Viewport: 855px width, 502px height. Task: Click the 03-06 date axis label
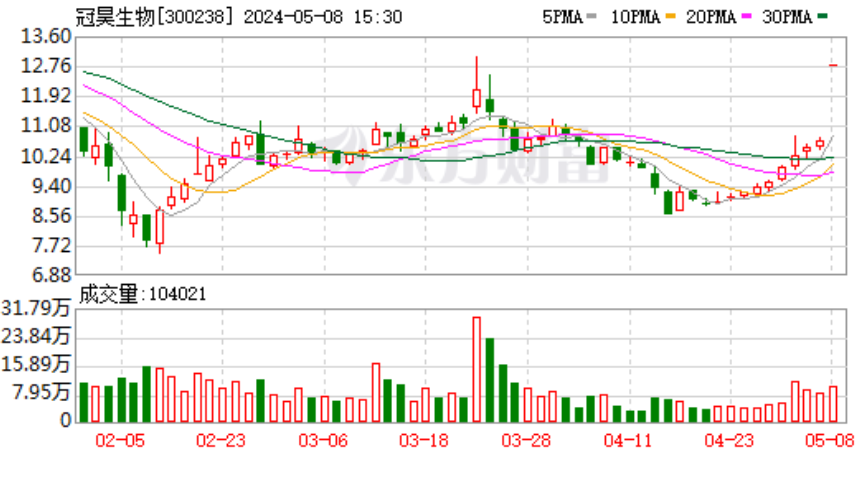(323, 440)
